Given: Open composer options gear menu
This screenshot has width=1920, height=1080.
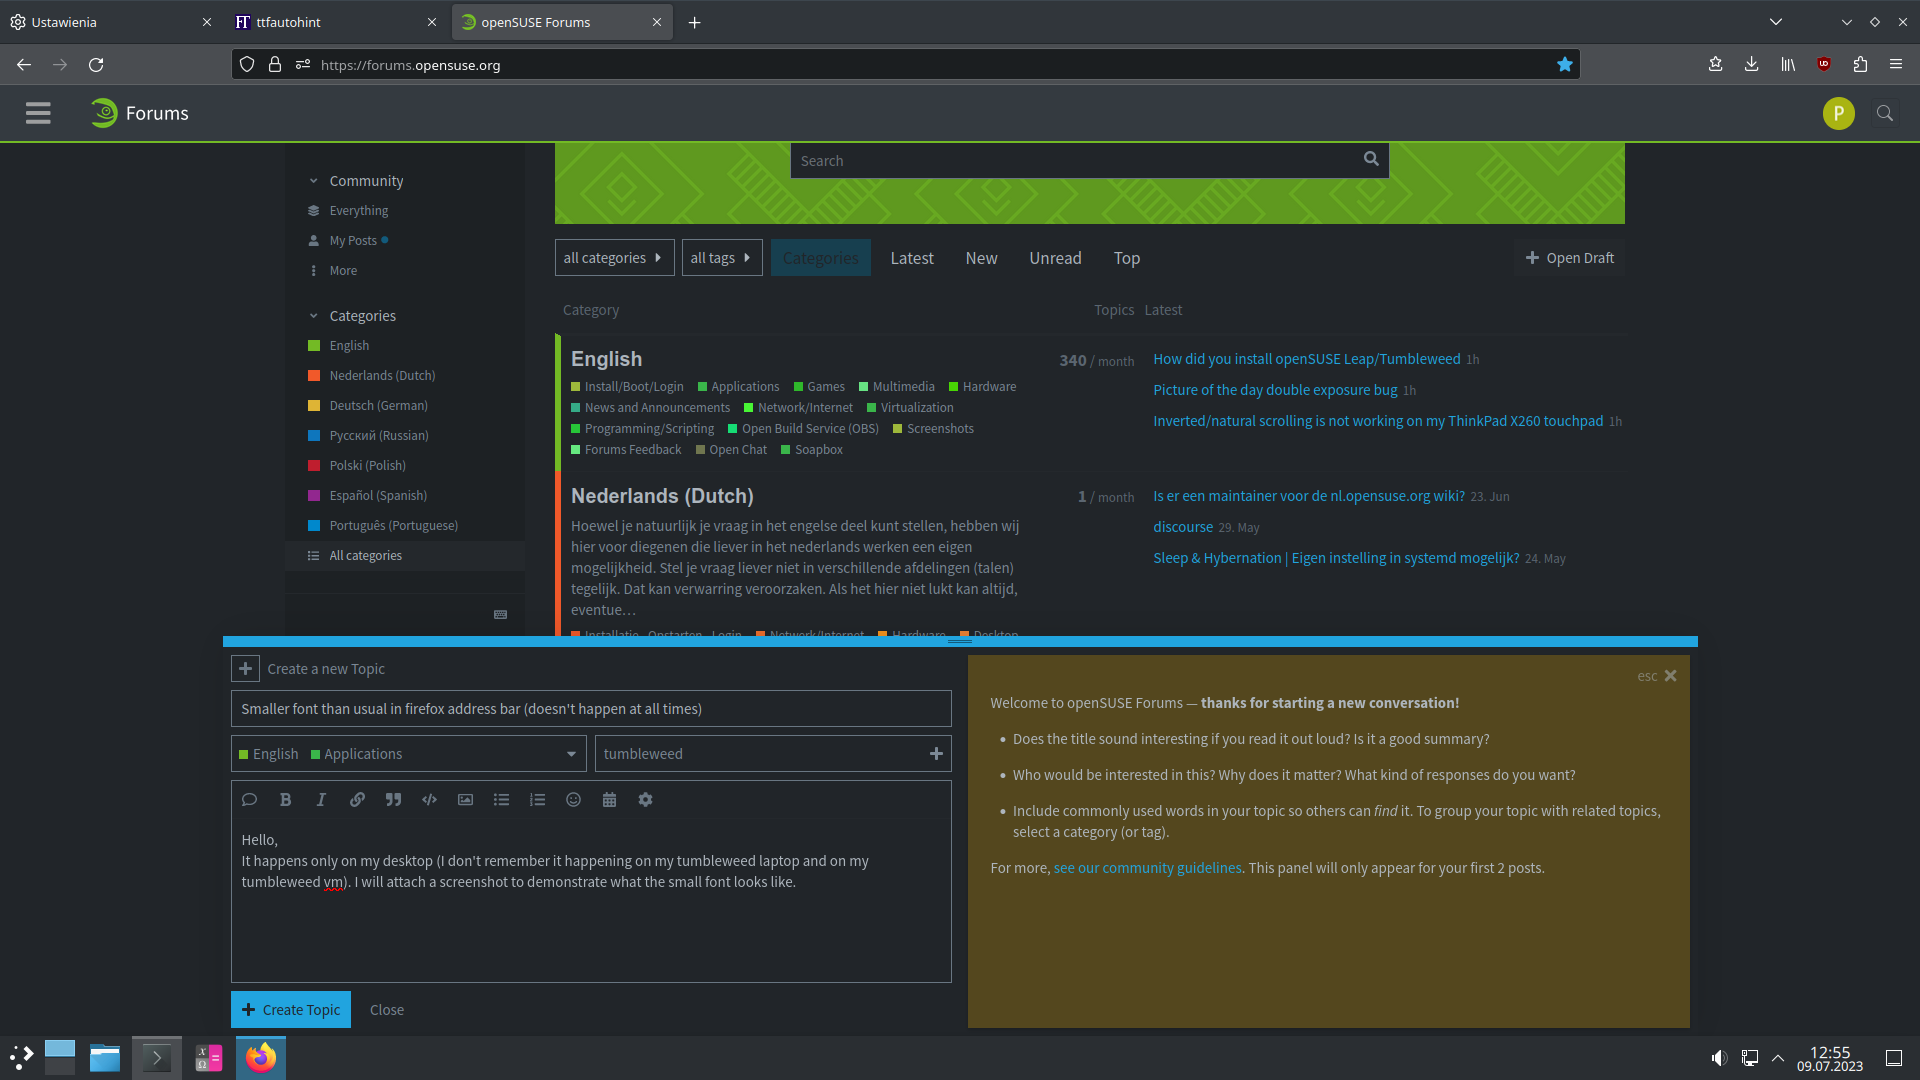Looking at the screenshot, I should point(645,800).
